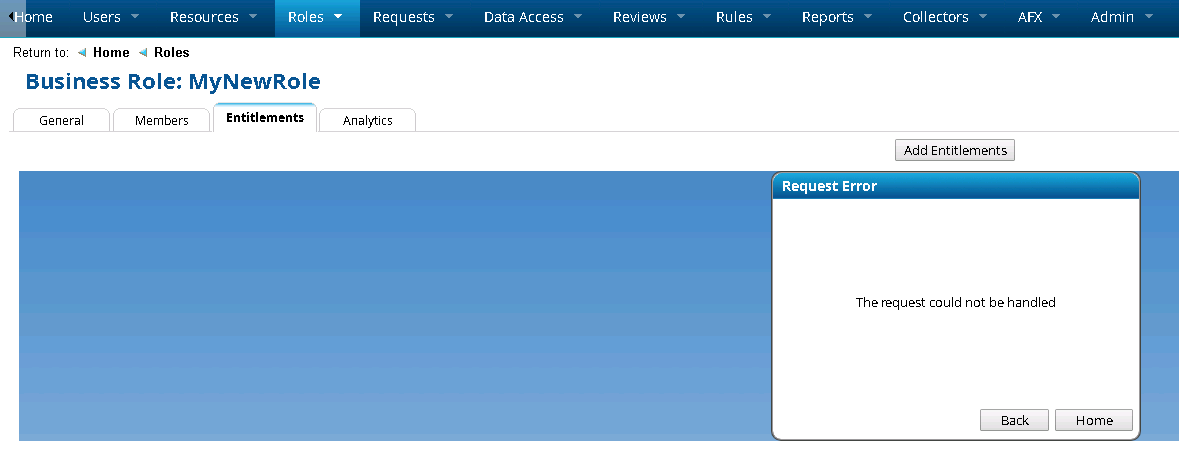Open the Reports menu
This screenshot has width=1179, height=470.
[x=837, y=17]
